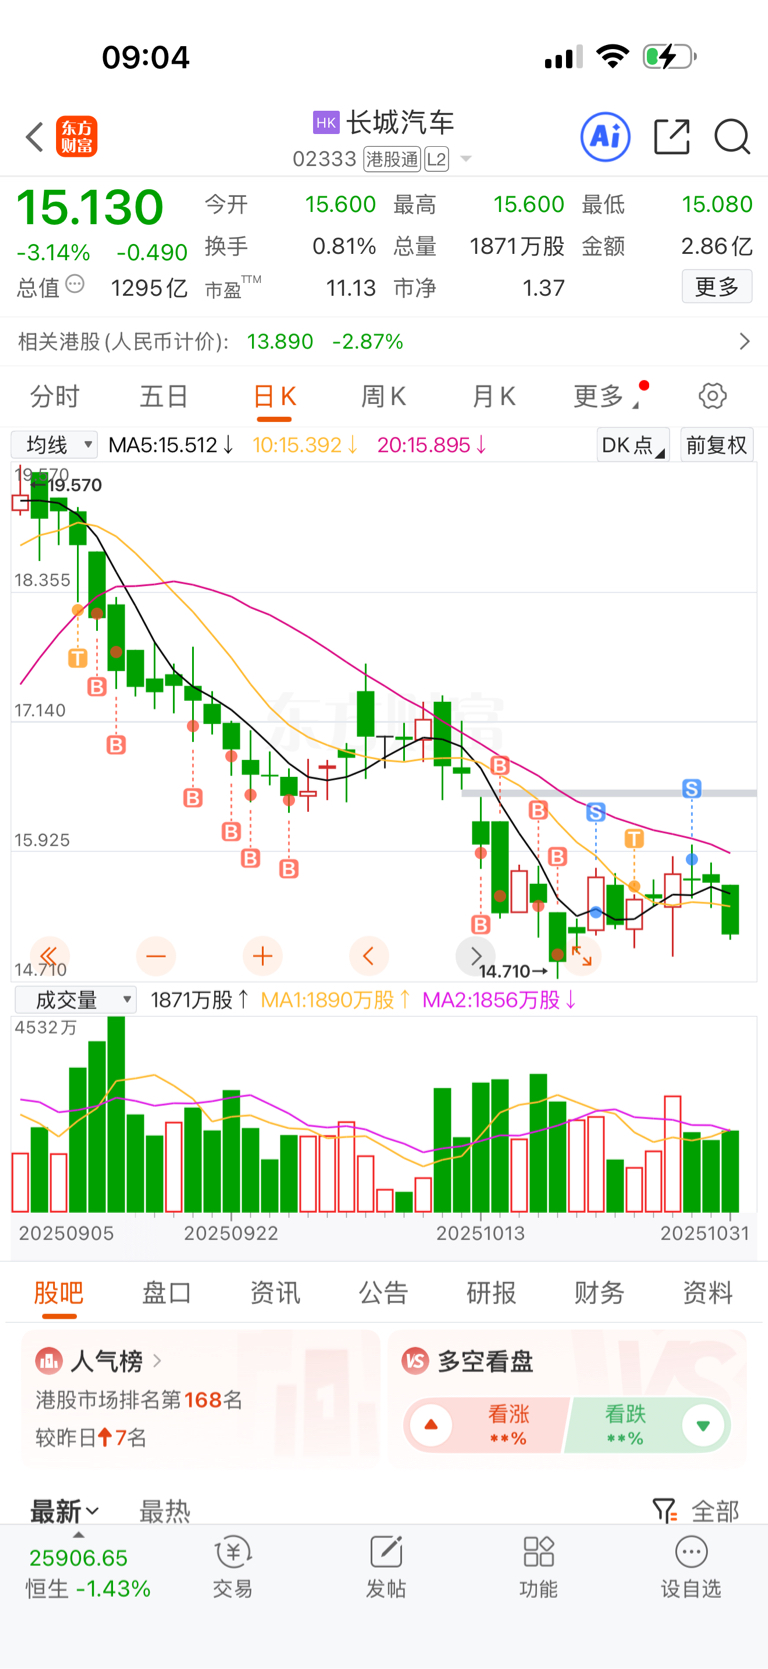The height and width of the screenshot is (1669, 768).
Task: Vote 看跌 bearish button
Action: tap(647, 1425)
